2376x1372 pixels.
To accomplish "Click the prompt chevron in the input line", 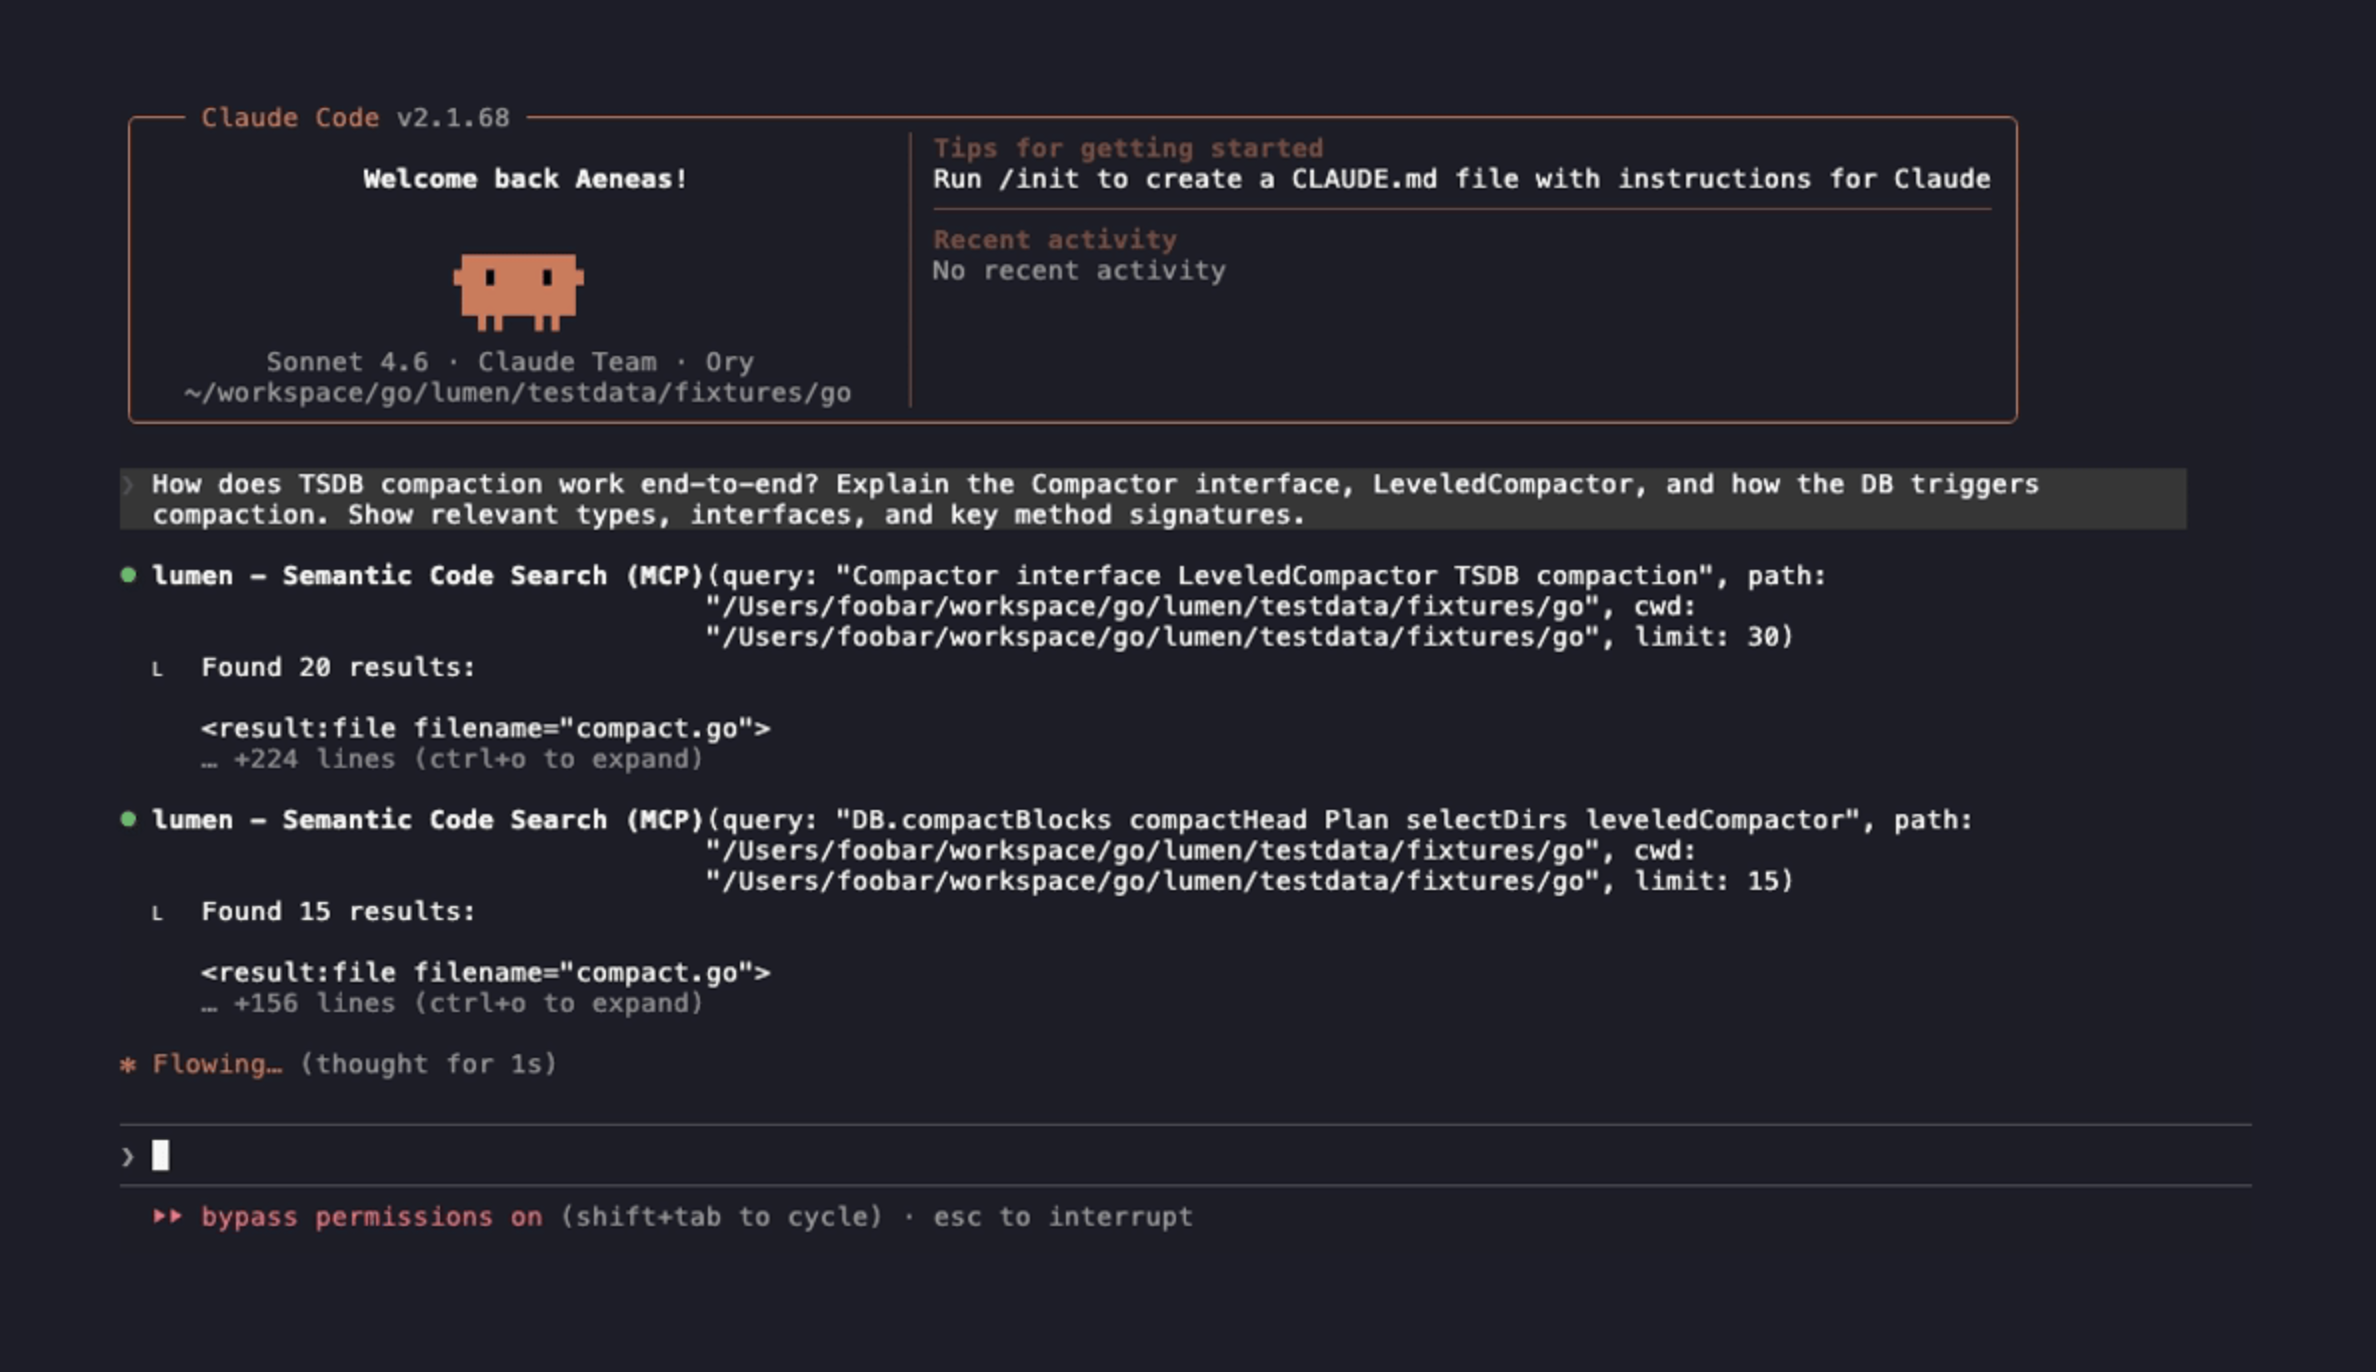I will pos(128,1157).
